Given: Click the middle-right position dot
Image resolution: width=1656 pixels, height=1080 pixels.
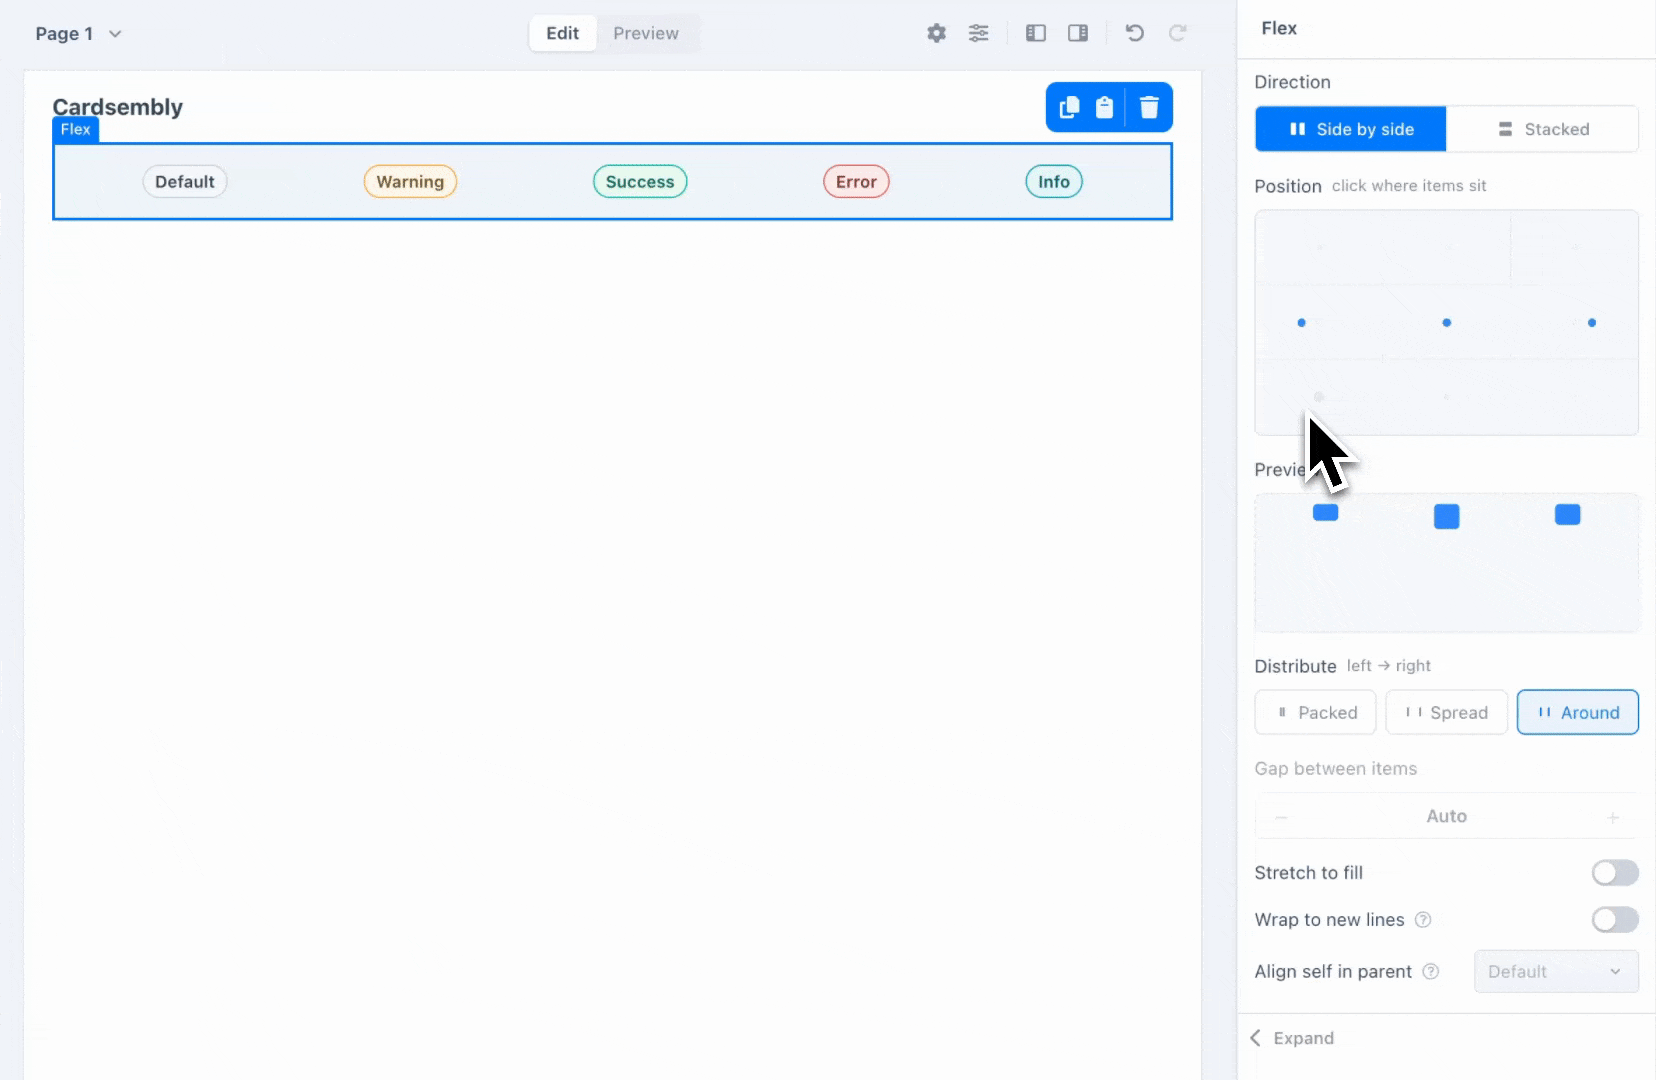Looking at the screenshot, I should [x=1592, y=323].
